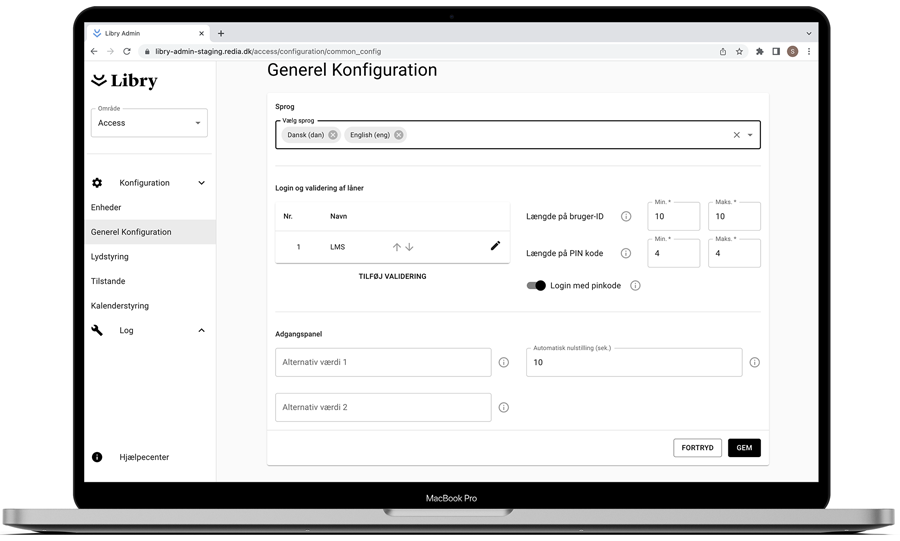Click the FORTRYD cancel button

pyautogui.click(x=697, y=448)
